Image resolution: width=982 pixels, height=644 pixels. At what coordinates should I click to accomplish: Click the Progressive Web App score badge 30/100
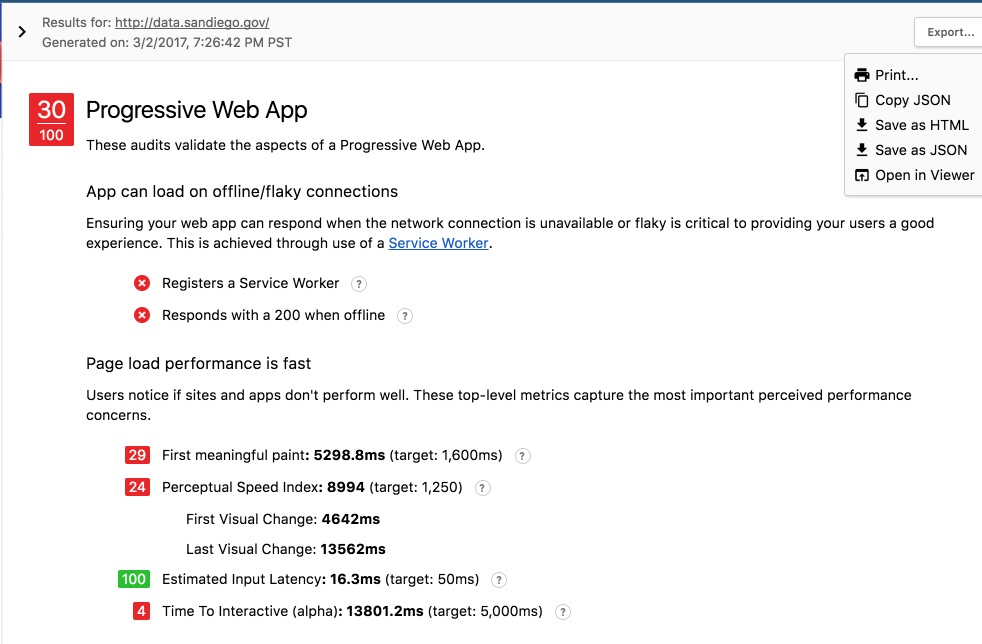(51, 120)
